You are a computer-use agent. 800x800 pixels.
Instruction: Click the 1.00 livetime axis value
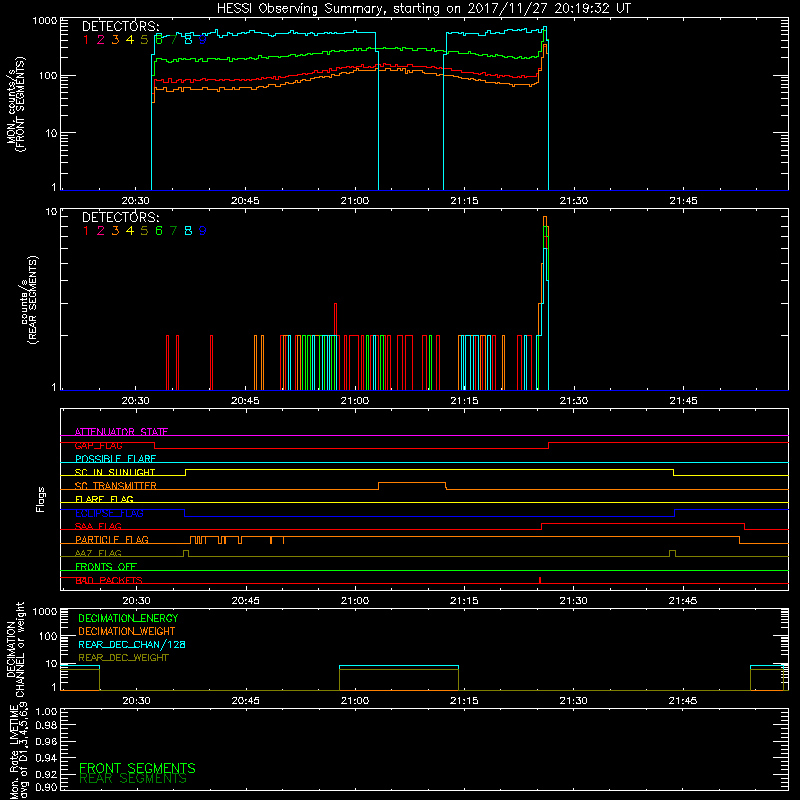tap(46, 711)
